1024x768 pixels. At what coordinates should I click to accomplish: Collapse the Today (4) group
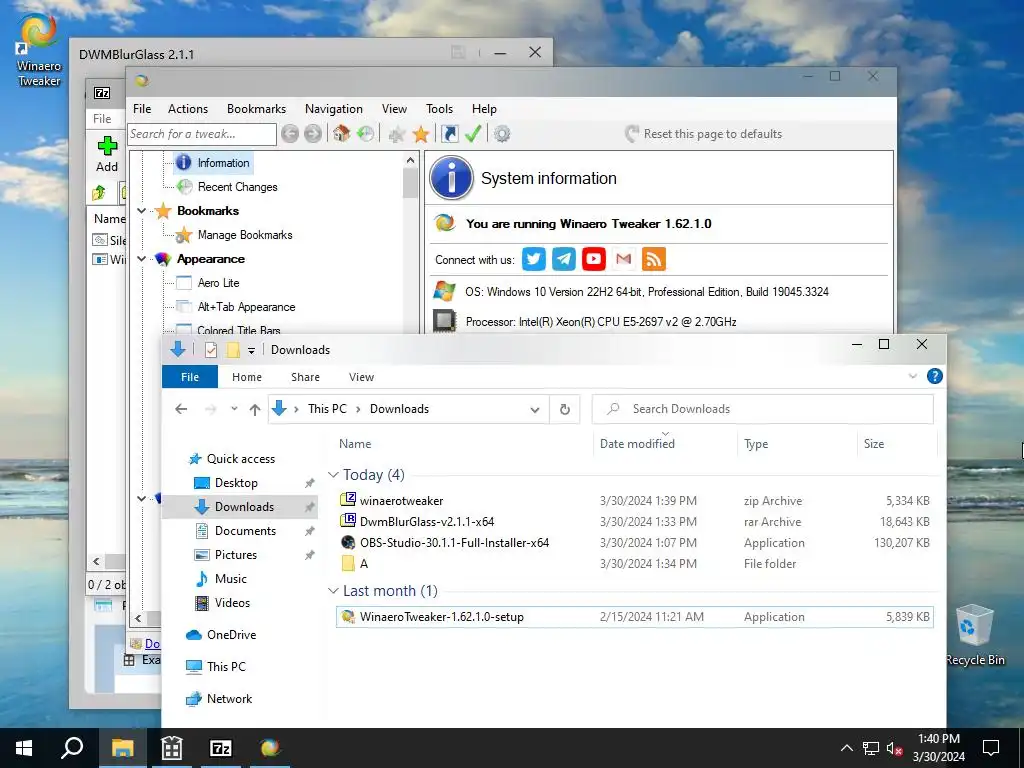coord(334,475)
